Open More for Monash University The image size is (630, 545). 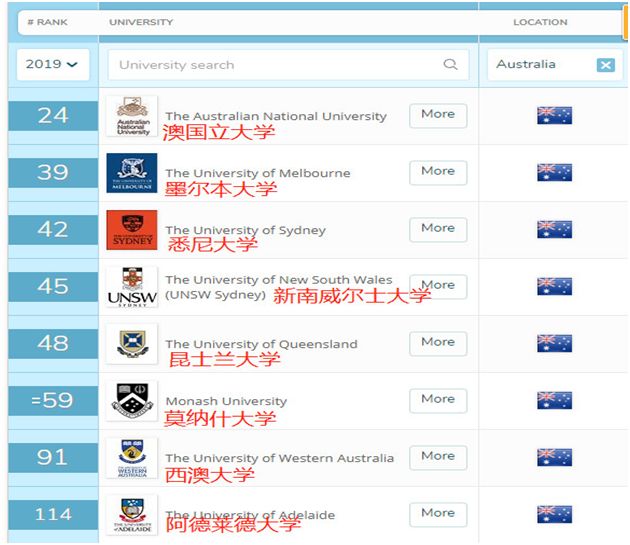[x=438, y=401]
